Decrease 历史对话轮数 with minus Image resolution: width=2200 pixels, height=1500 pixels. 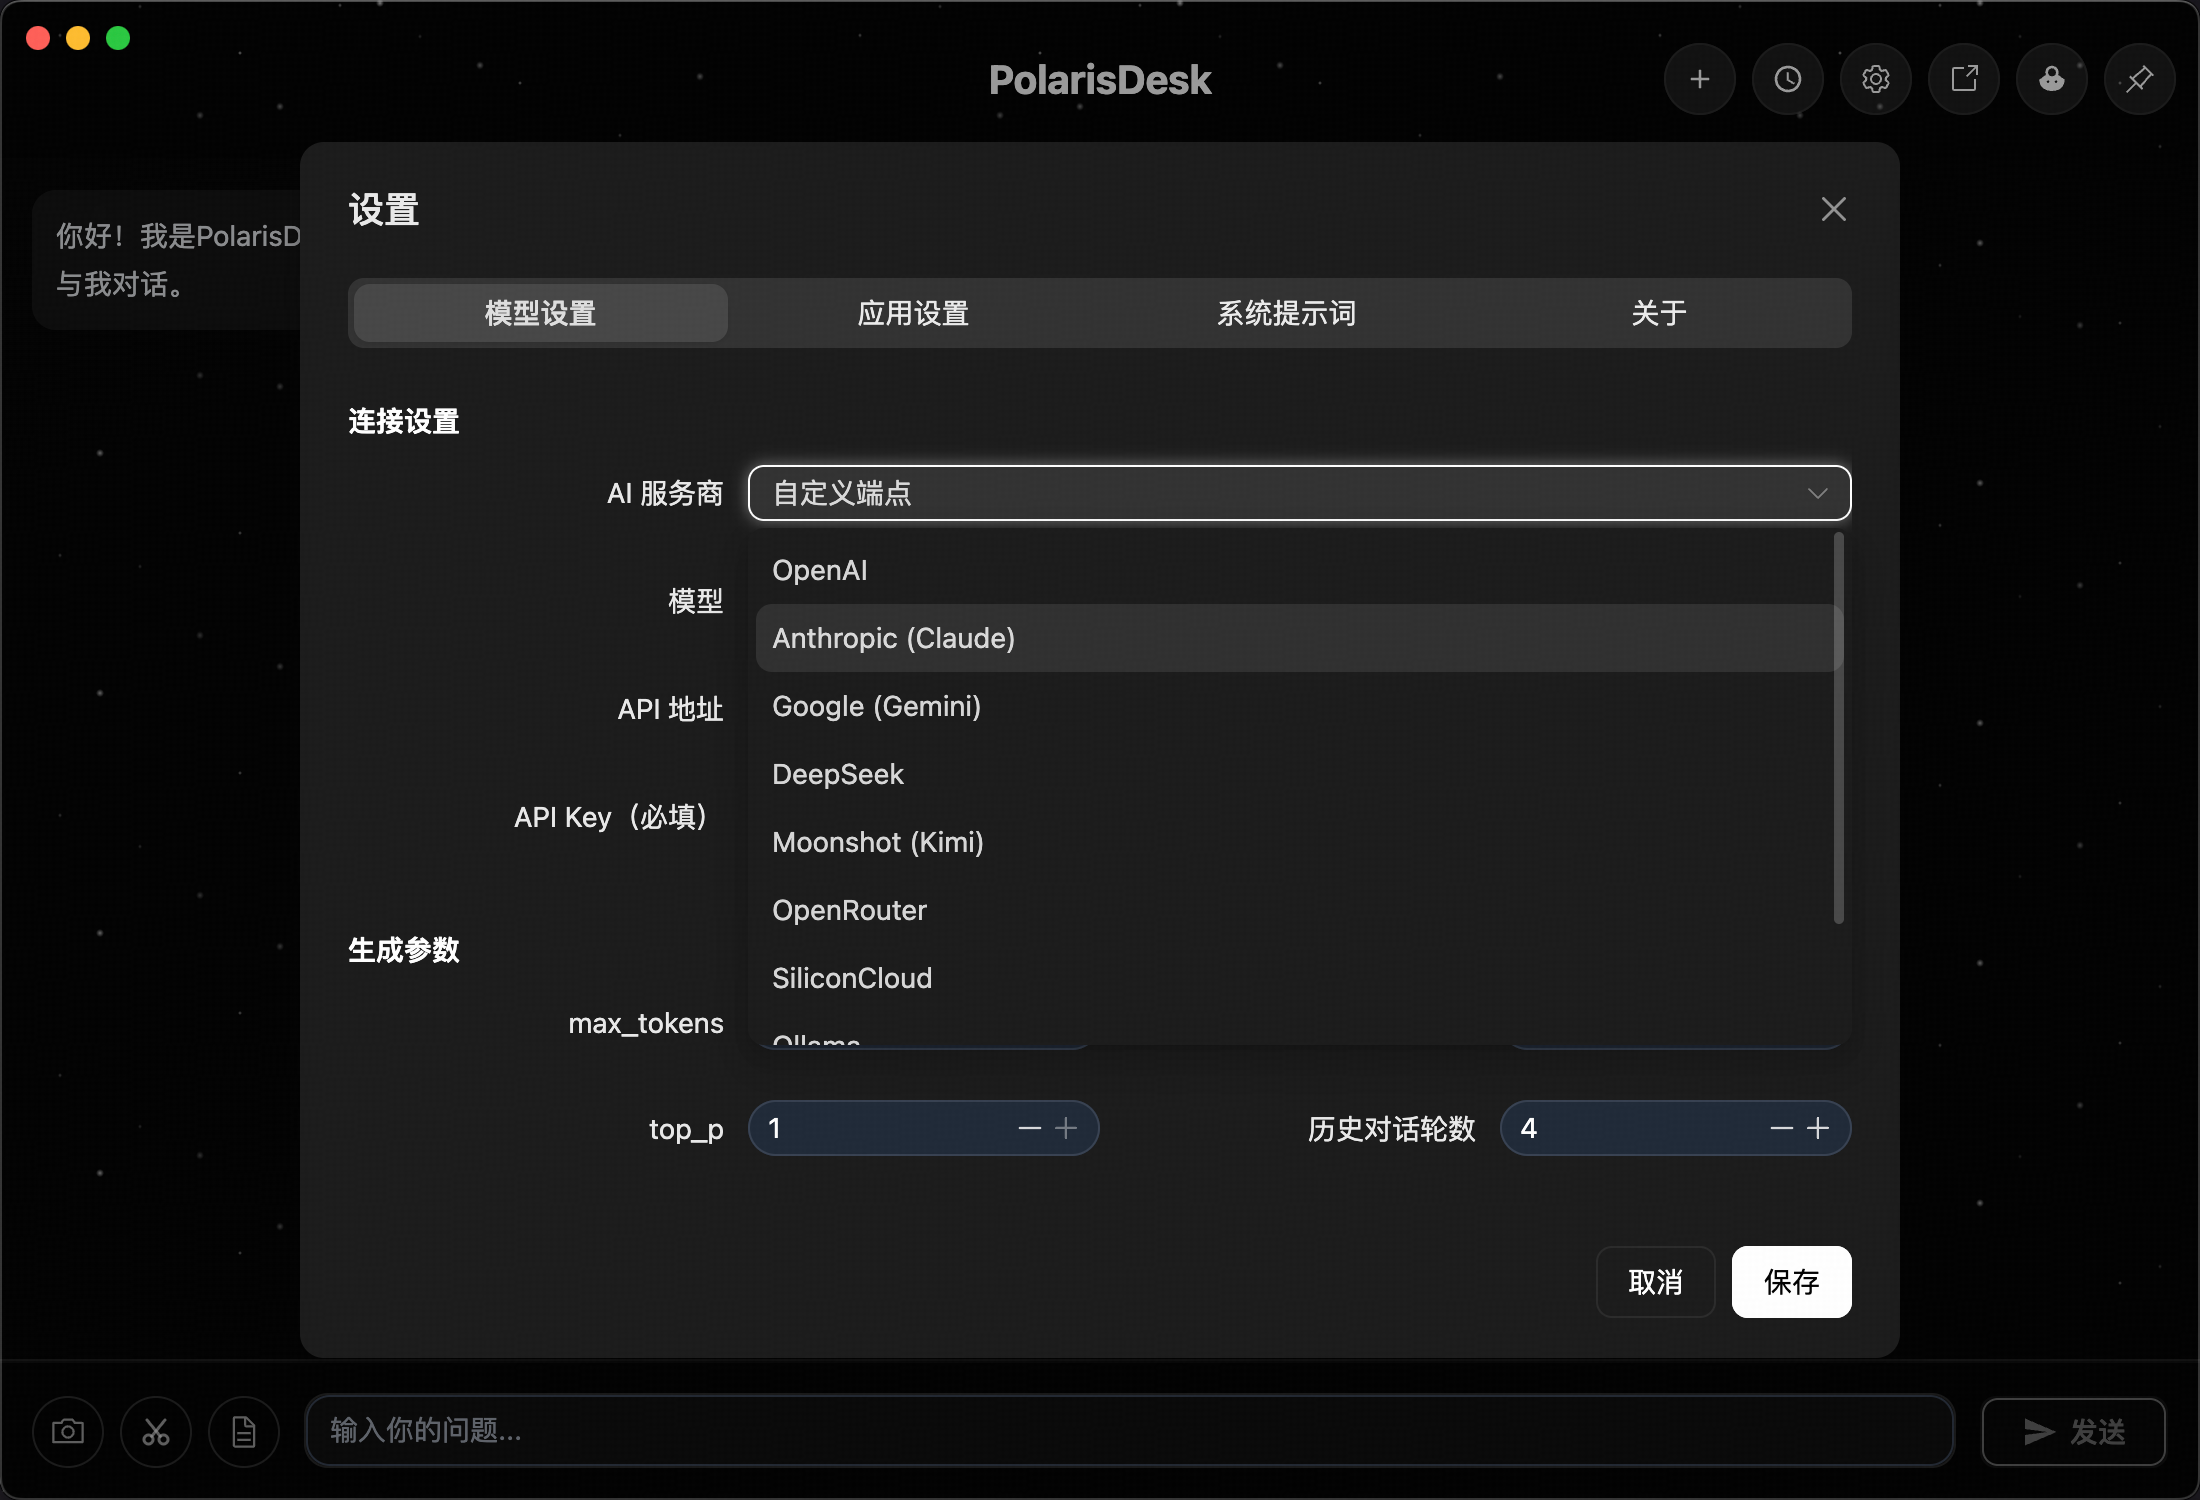coord(1782,1128)
